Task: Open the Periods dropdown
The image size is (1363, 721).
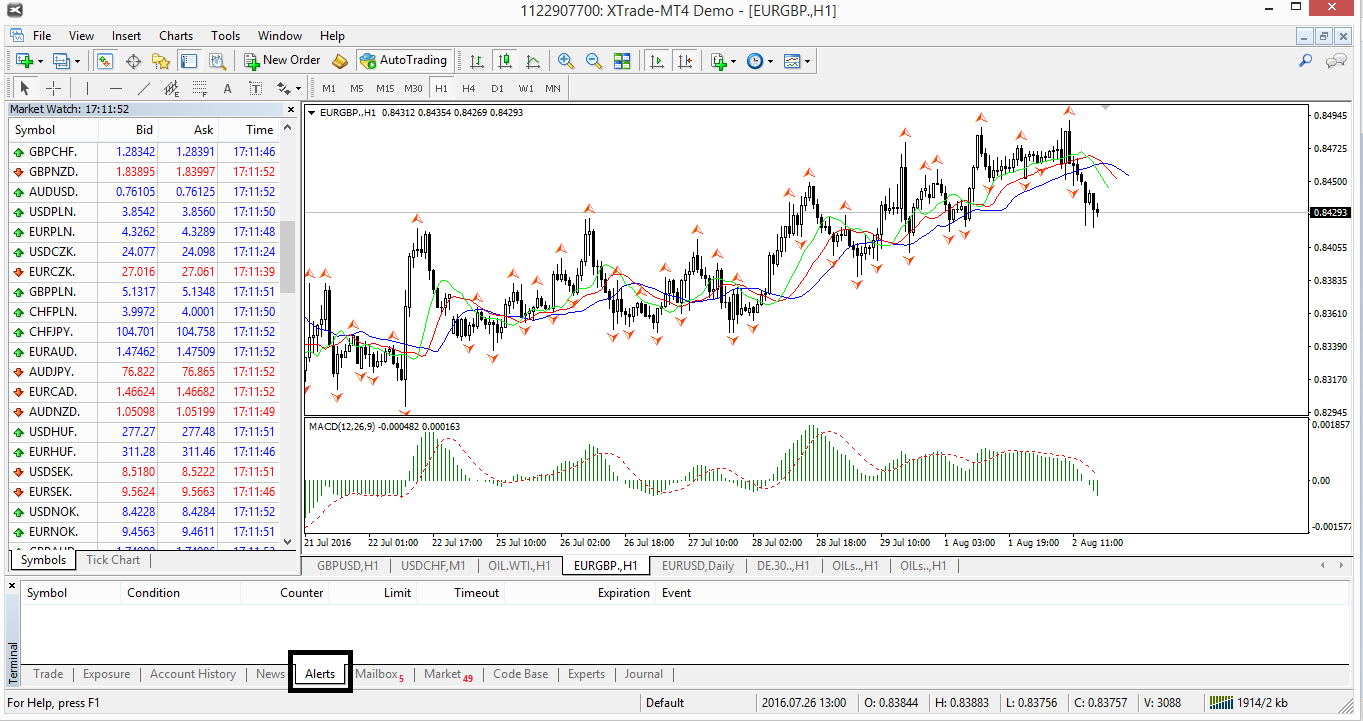Action: pyautogui.click(x=759, y=61)
